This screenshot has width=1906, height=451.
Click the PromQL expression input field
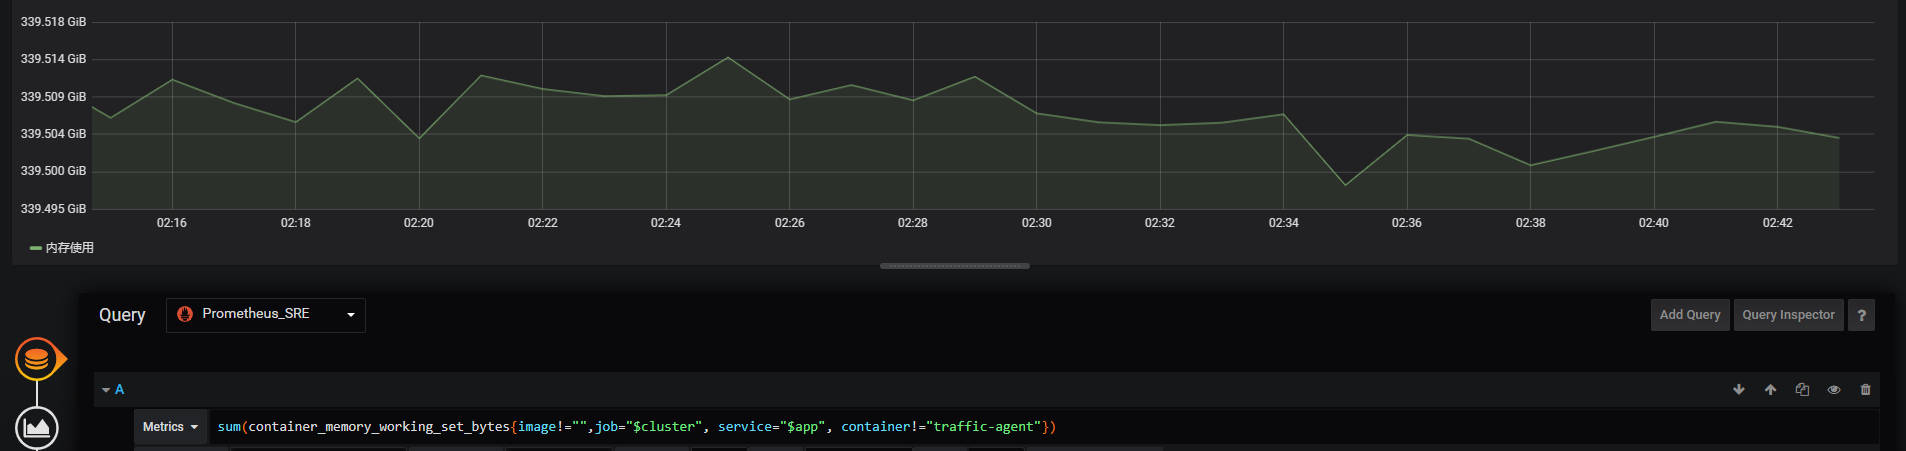tap(1043, 427)
